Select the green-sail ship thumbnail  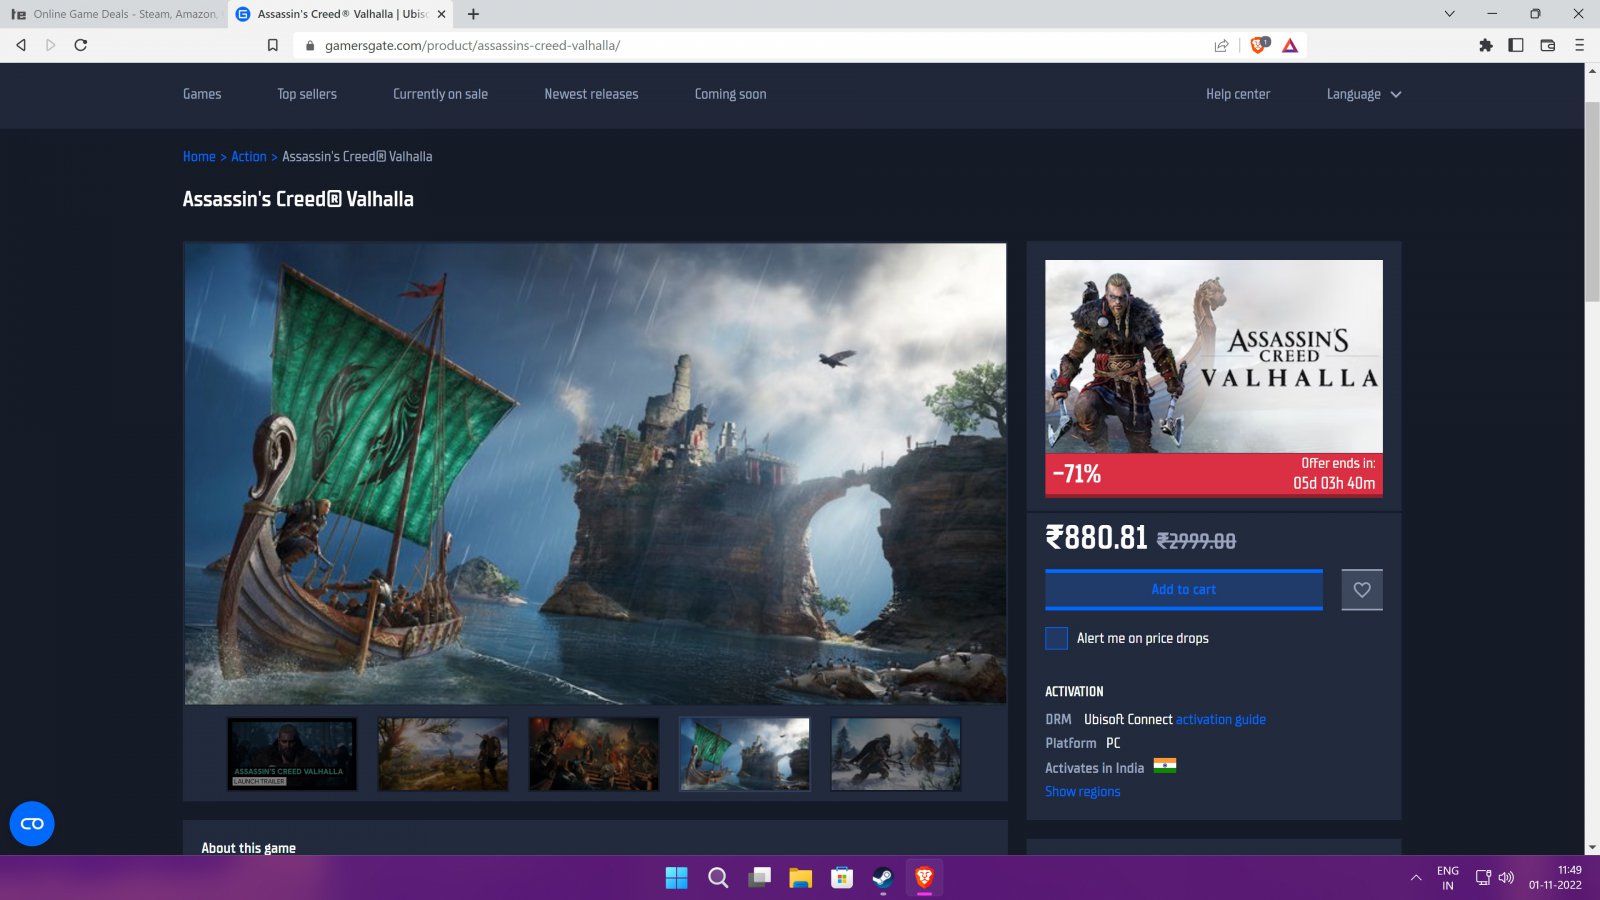pos(745,754)
